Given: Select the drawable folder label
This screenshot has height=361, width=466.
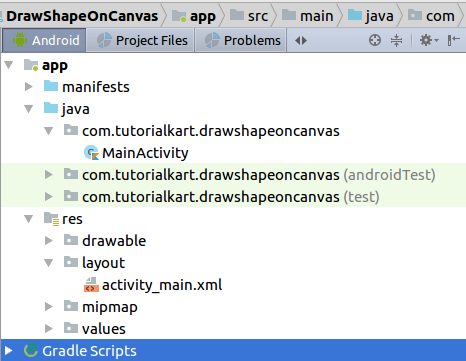Looking at the screenshot, I should point(114,241).
